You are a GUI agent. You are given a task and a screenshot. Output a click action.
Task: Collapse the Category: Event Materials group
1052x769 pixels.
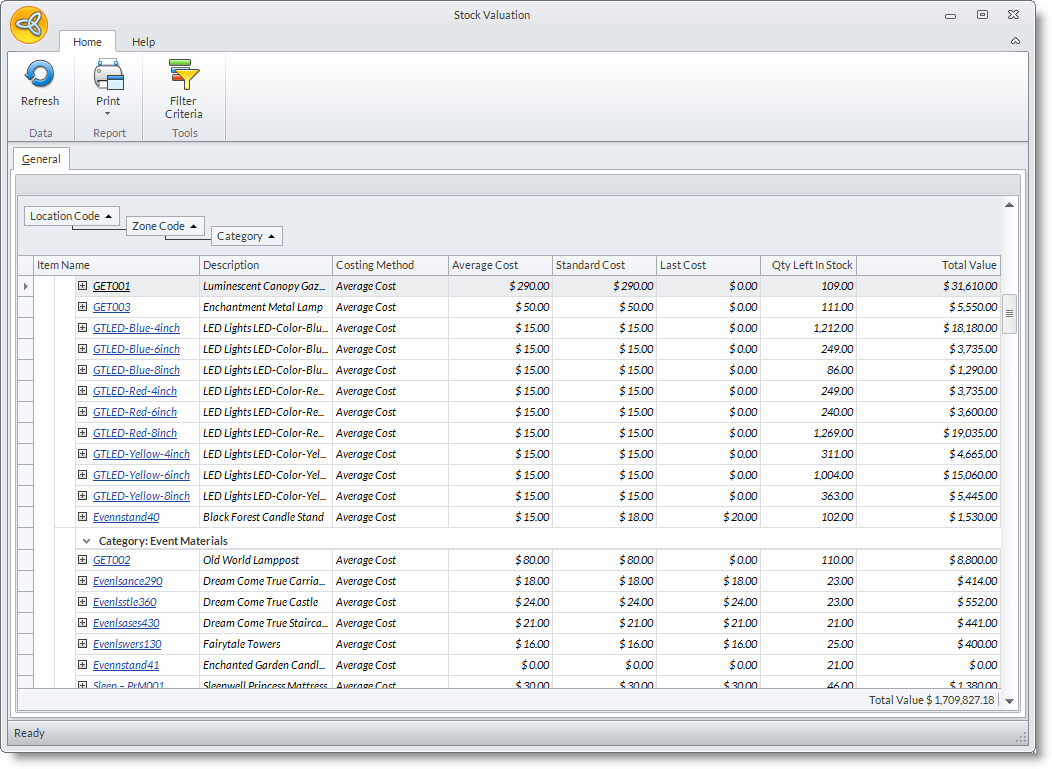86,541
